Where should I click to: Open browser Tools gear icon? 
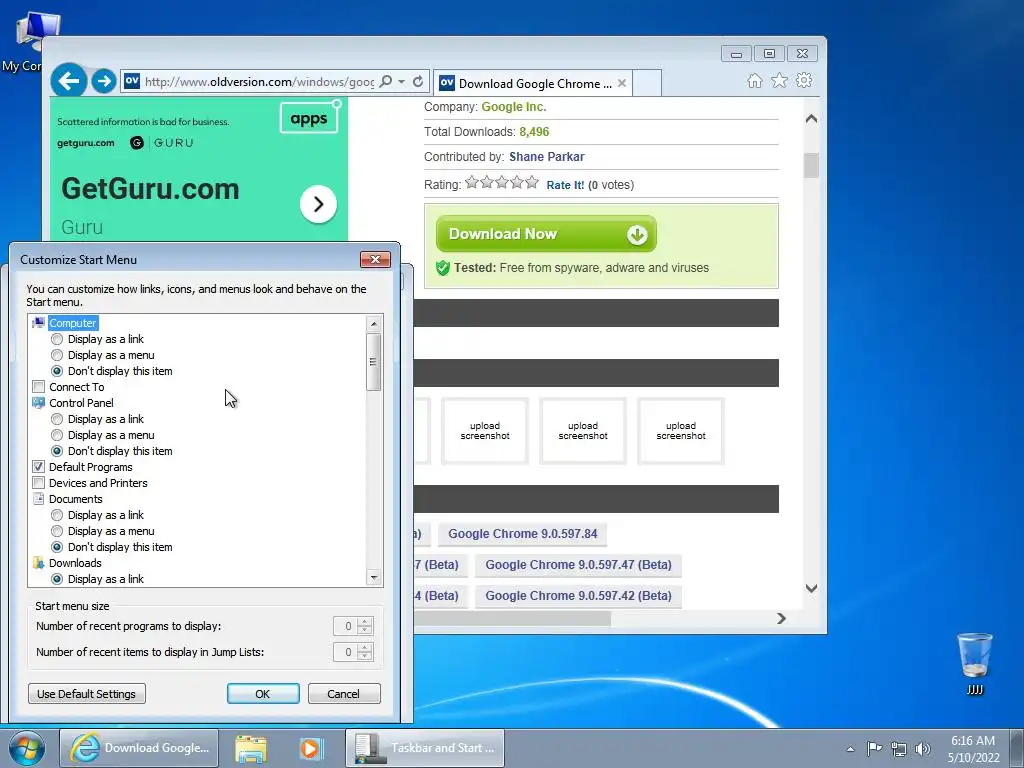[x=804, y=80]
